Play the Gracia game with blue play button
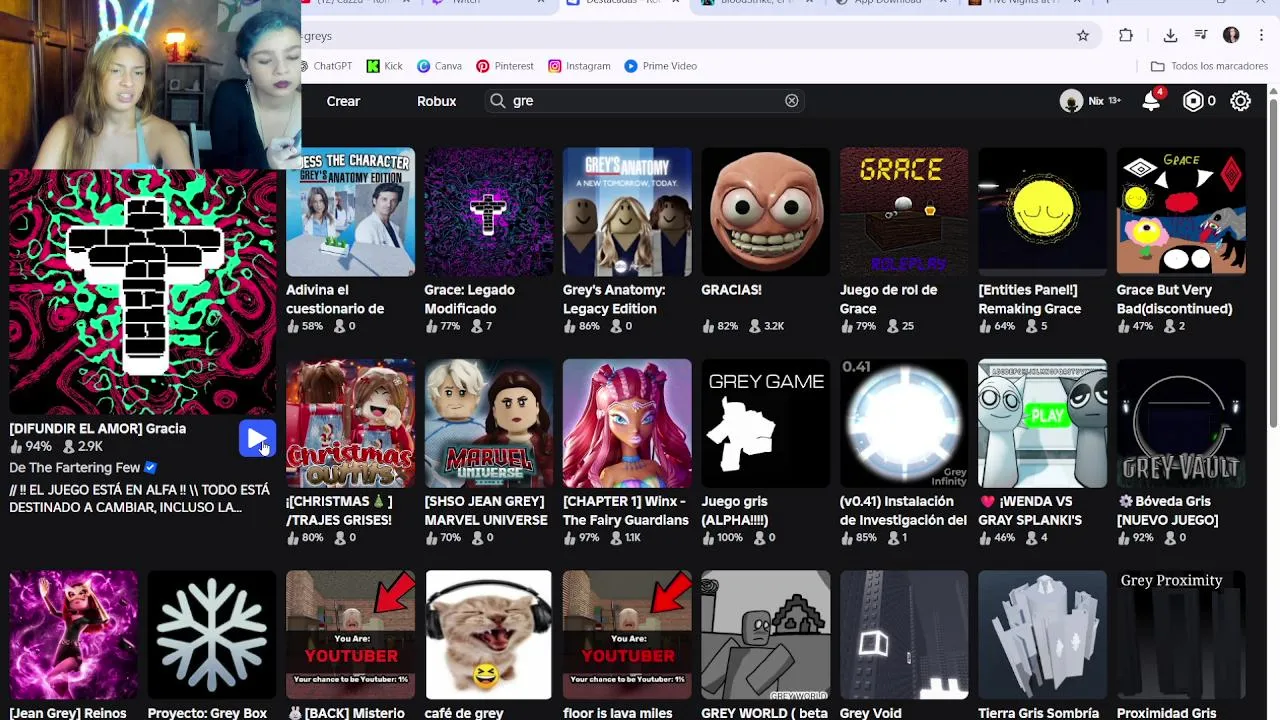 [x=257, y=439]
